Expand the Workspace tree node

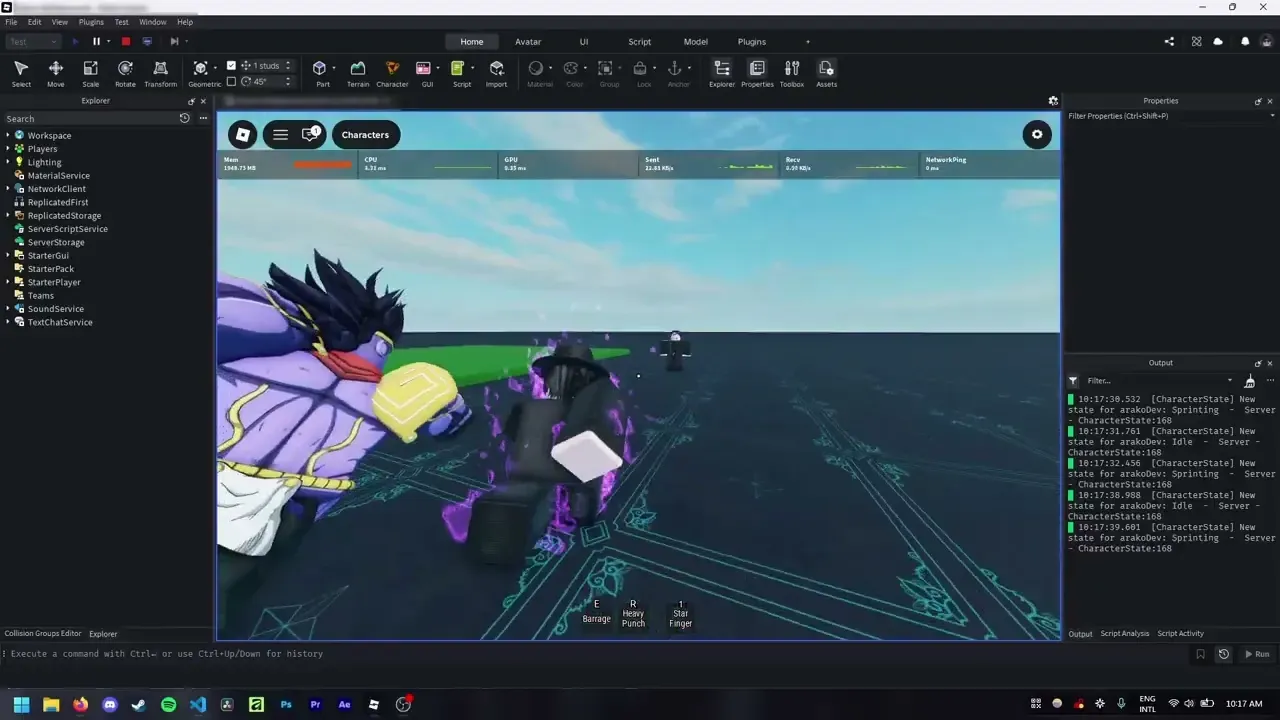(x=8, y=135)
